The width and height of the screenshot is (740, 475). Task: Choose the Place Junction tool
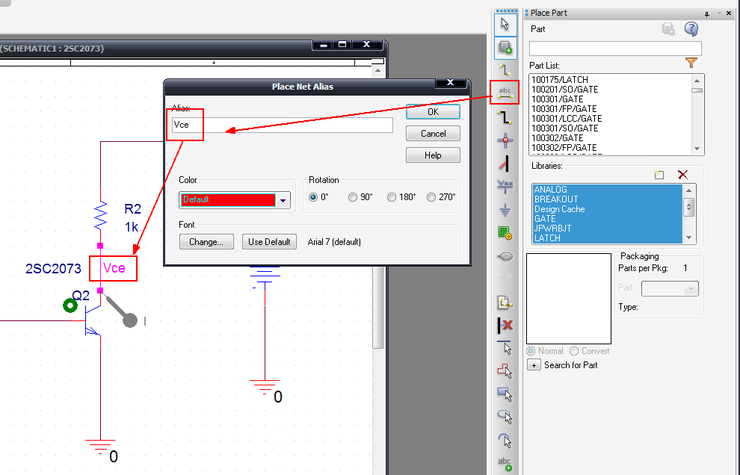(x=505, y=139)
